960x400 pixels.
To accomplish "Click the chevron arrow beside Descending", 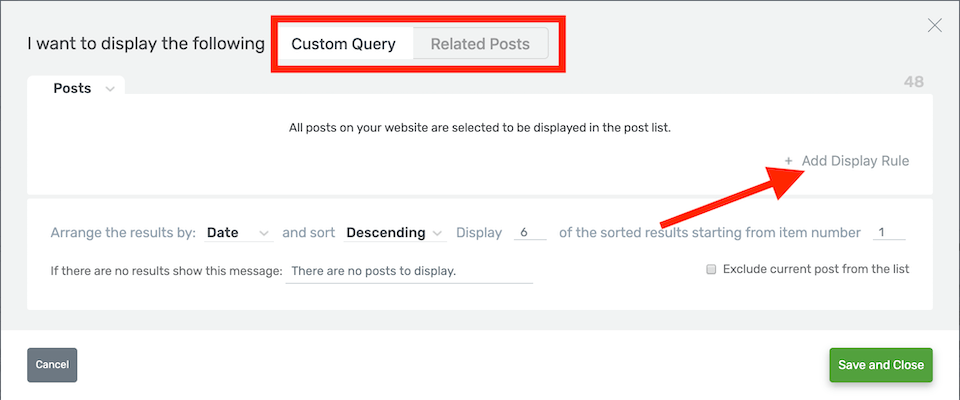I will (x=438, y=233).
